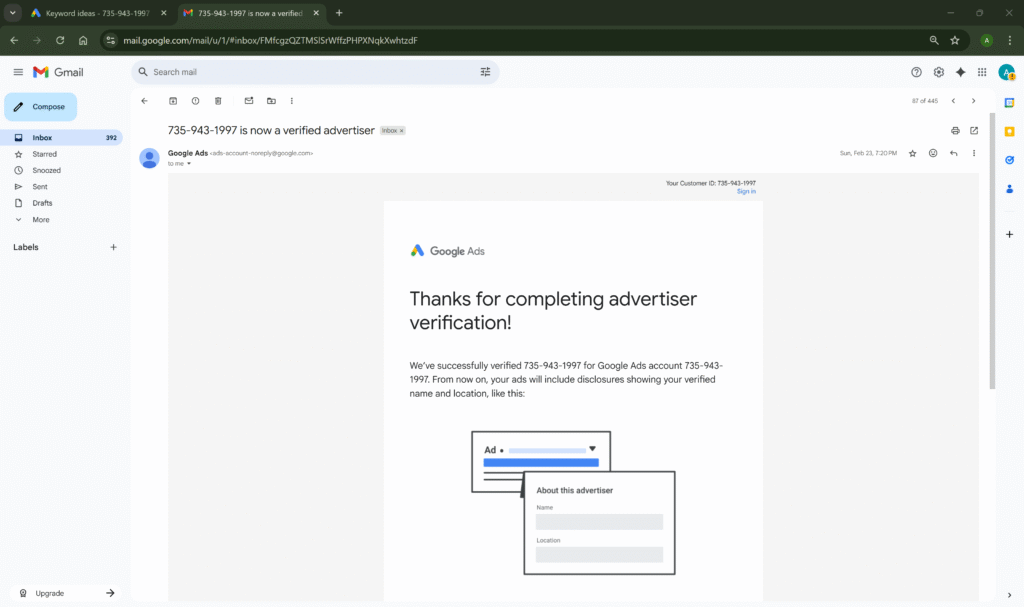Image resolution: width=1024 pixels, height=607 pixels.
Task: Click the Sign in link in email
Action: tap(746, 191)
